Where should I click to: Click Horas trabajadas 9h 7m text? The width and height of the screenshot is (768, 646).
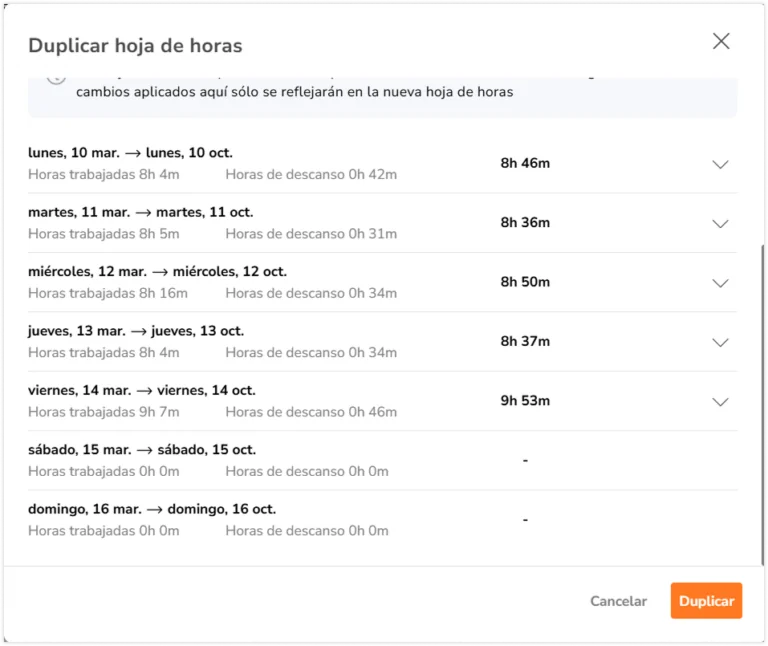point(103,412)
